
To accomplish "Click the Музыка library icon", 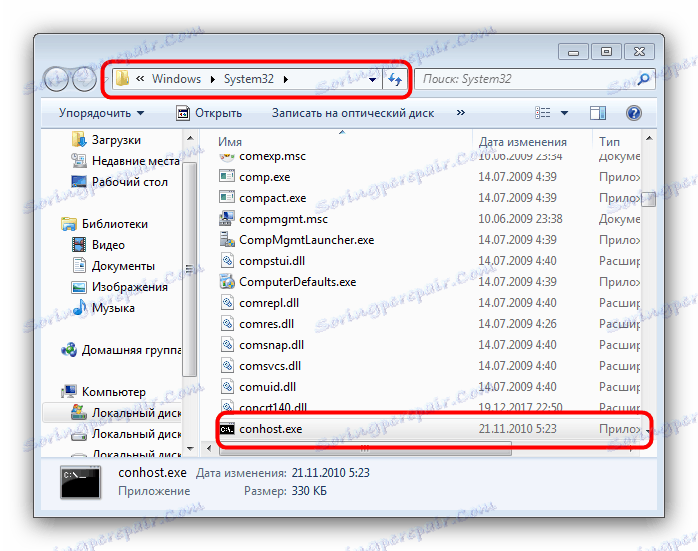I will tap(80, 307).
